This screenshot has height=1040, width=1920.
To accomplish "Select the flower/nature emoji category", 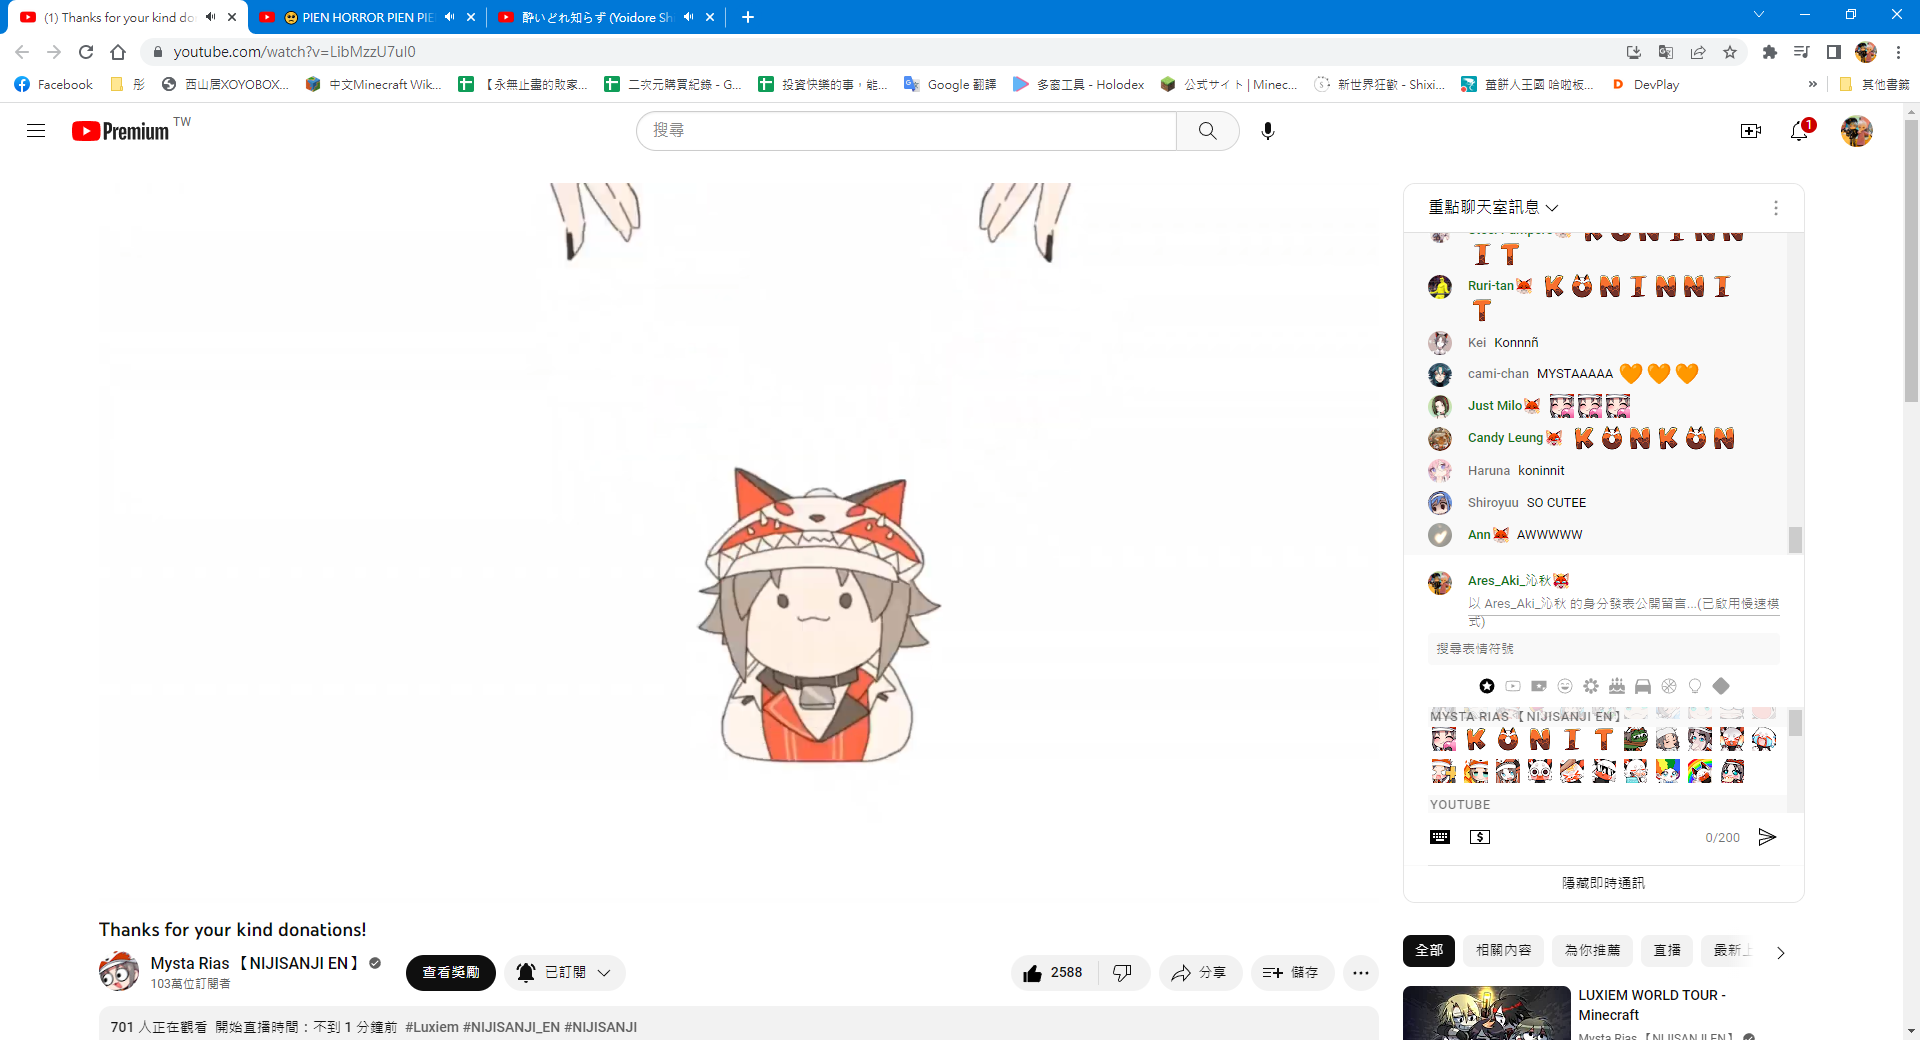I will (1591, 686).
